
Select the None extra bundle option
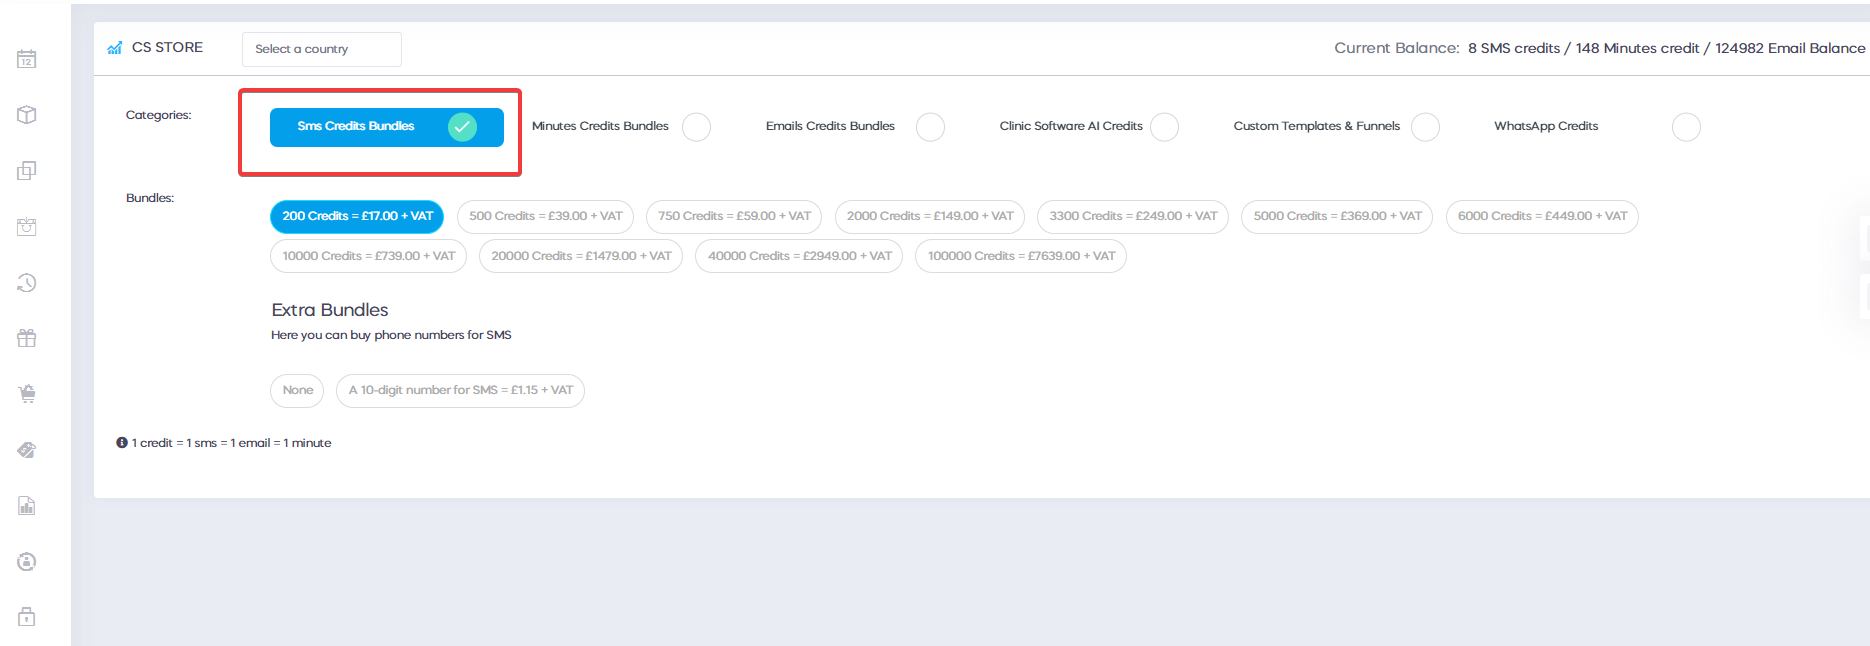pyautogui.click(x=297, y=390)
